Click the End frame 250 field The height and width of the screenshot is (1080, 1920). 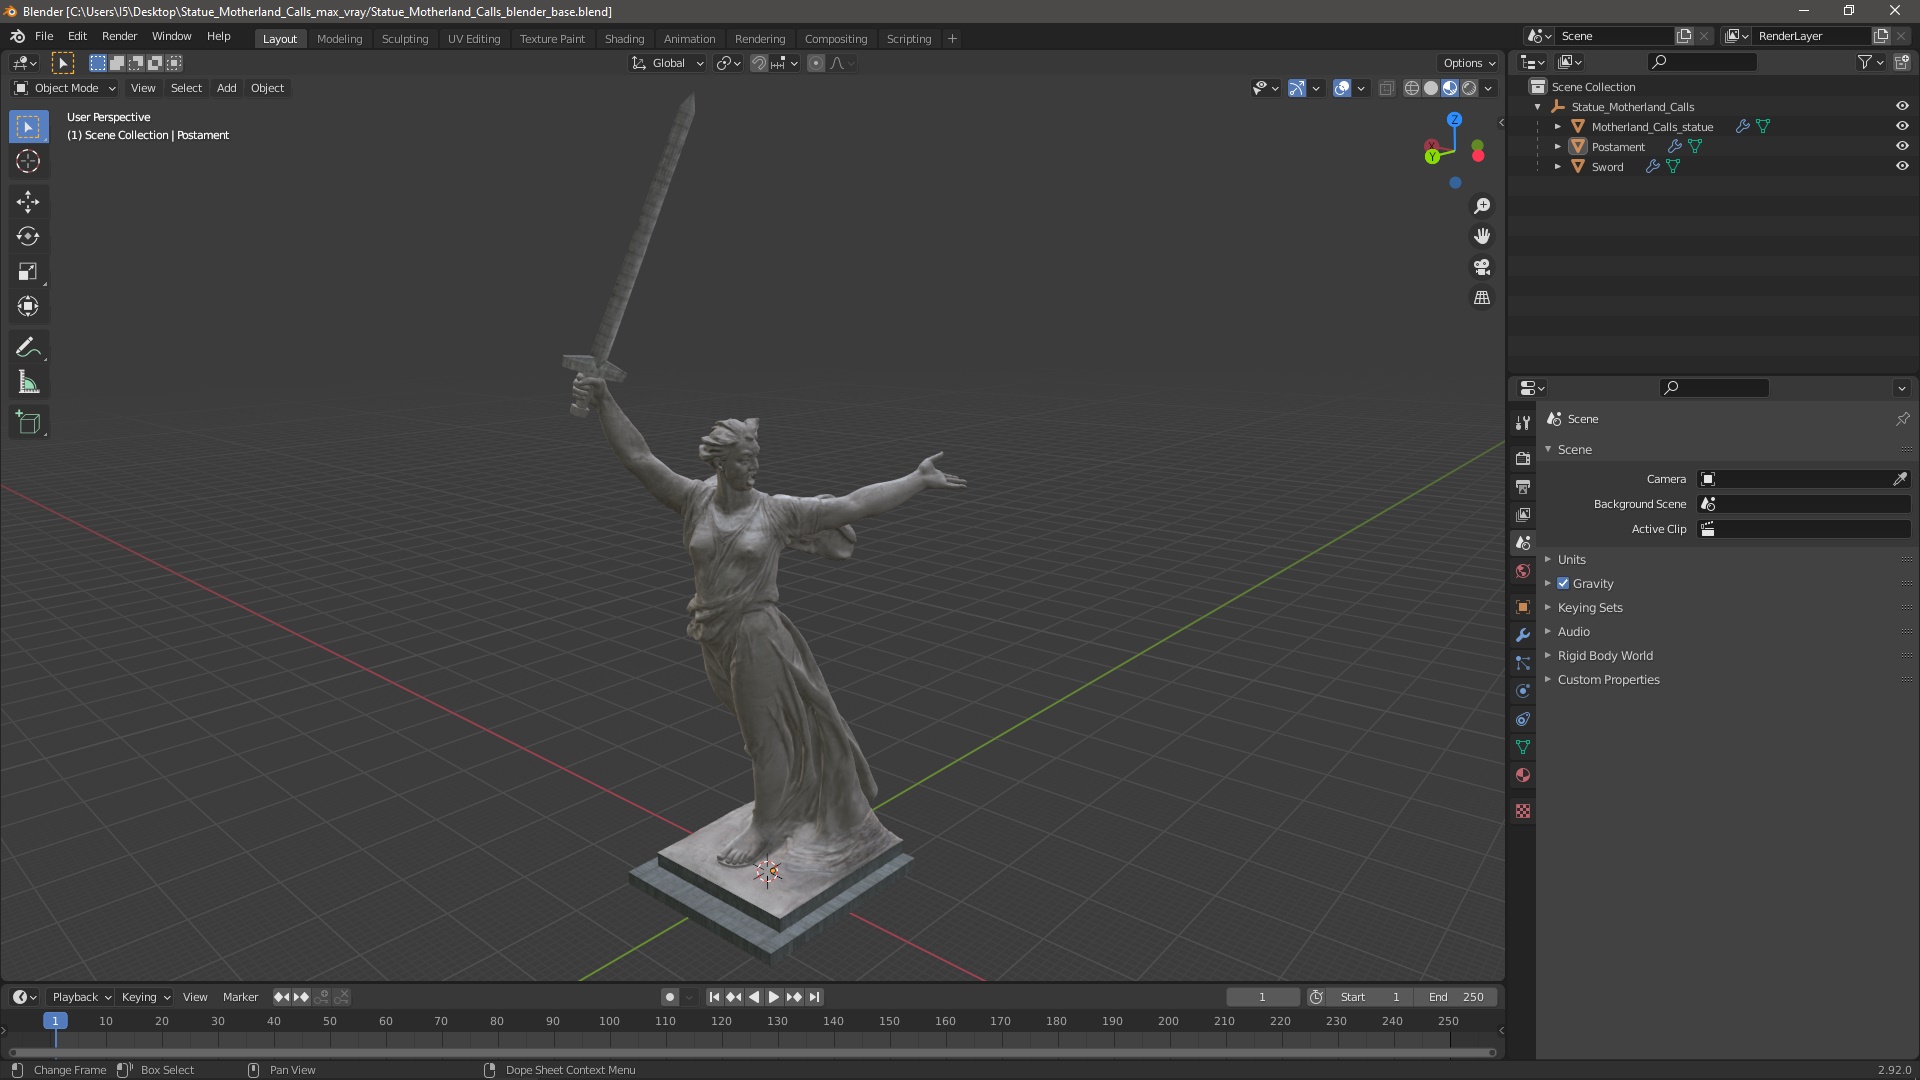point(1456,997)
